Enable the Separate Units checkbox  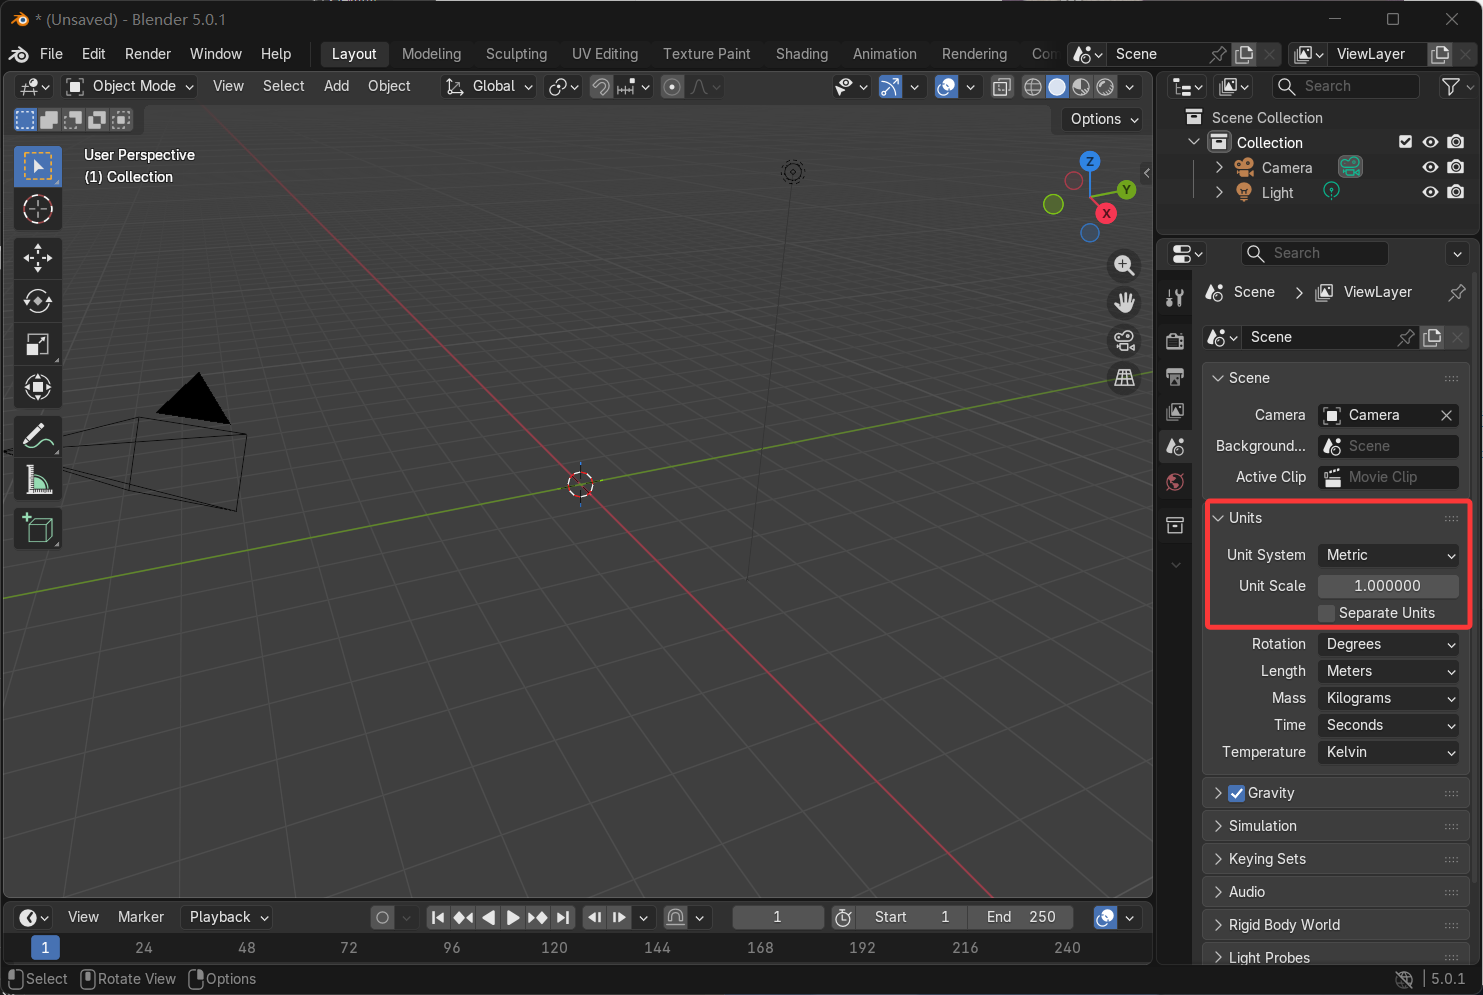1327,613
